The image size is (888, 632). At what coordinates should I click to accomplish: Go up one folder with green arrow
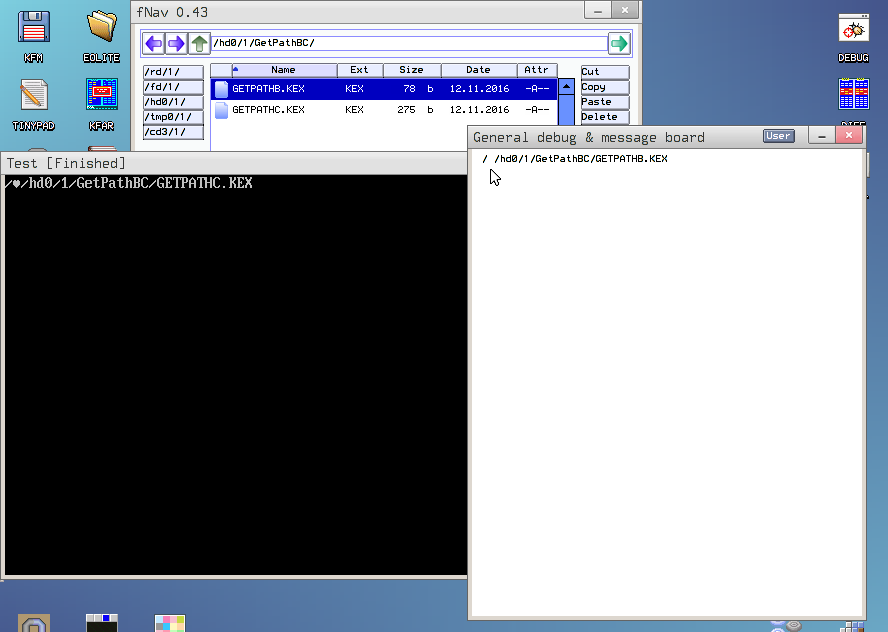[199, 43]
